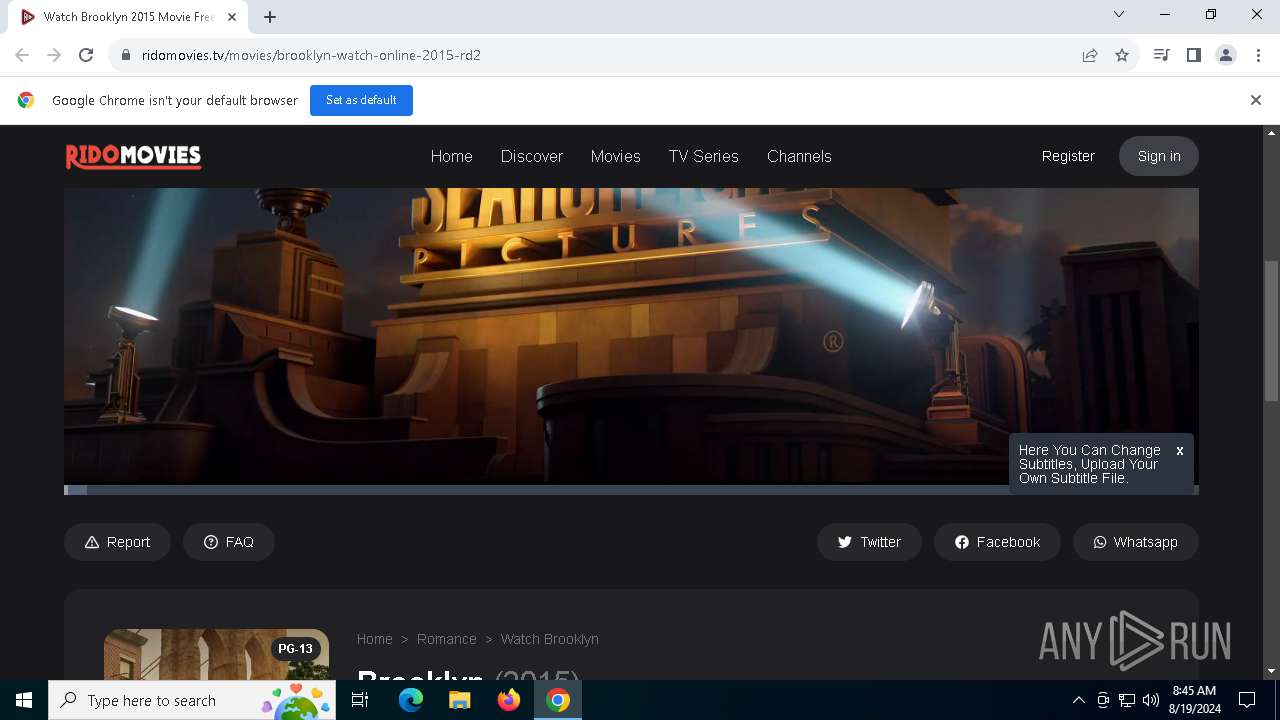Click the Brooklyn movie poster thumbnail

[x=216, y=654]
